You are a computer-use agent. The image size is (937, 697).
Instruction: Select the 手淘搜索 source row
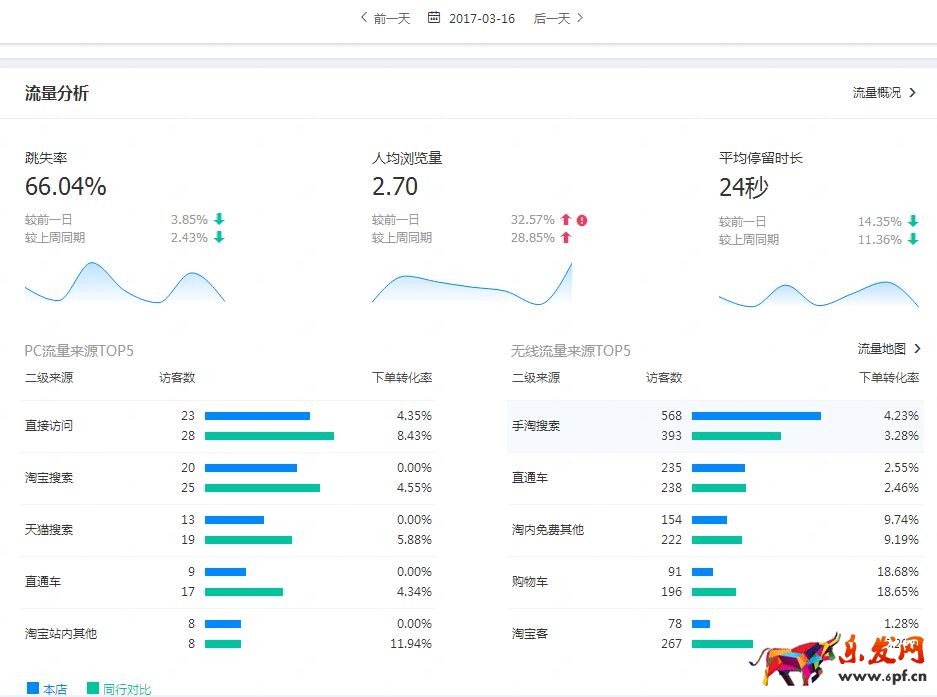pos(536,426)
